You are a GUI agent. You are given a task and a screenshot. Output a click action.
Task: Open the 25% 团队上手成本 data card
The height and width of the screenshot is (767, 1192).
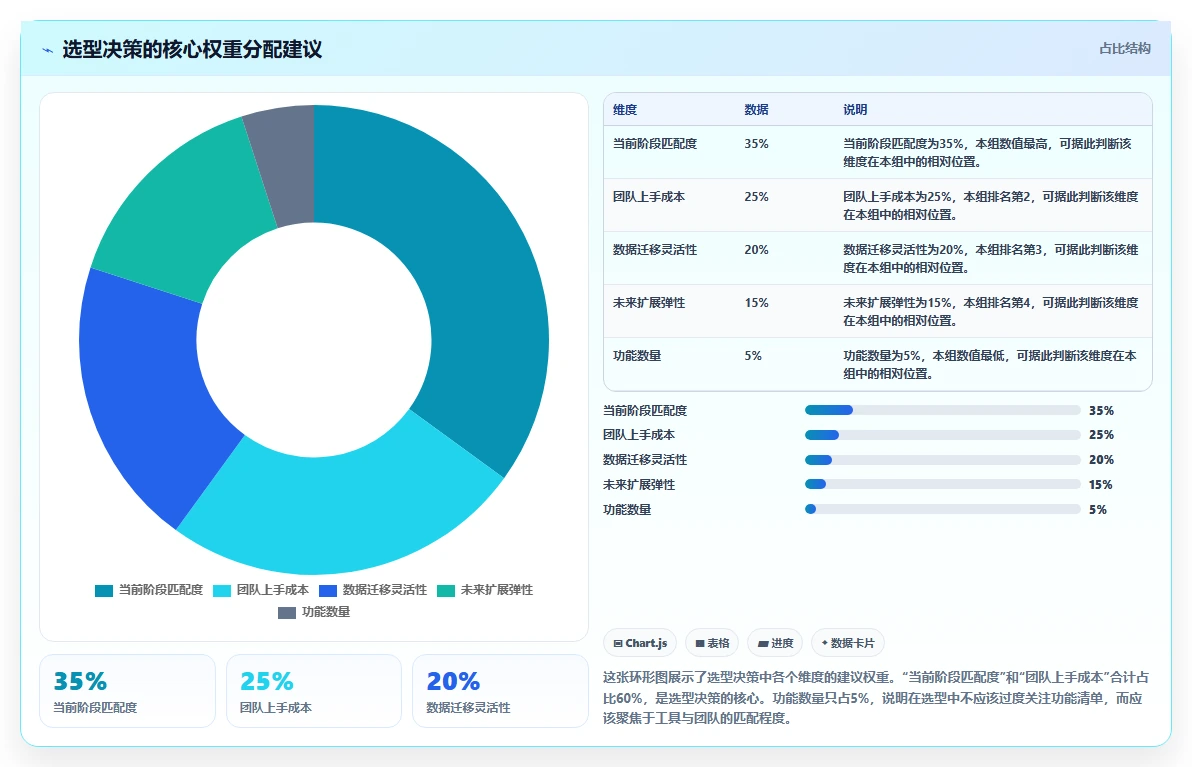point(314,691)
